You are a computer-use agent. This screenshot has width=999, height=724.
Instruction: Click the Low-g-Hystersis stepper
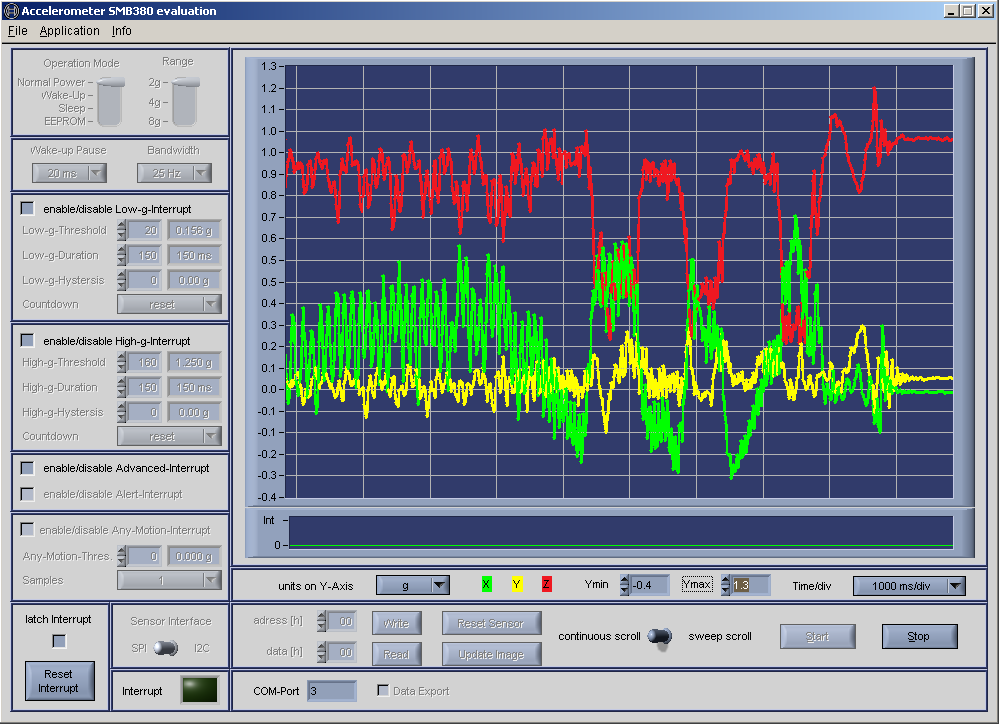coord(122,280)
